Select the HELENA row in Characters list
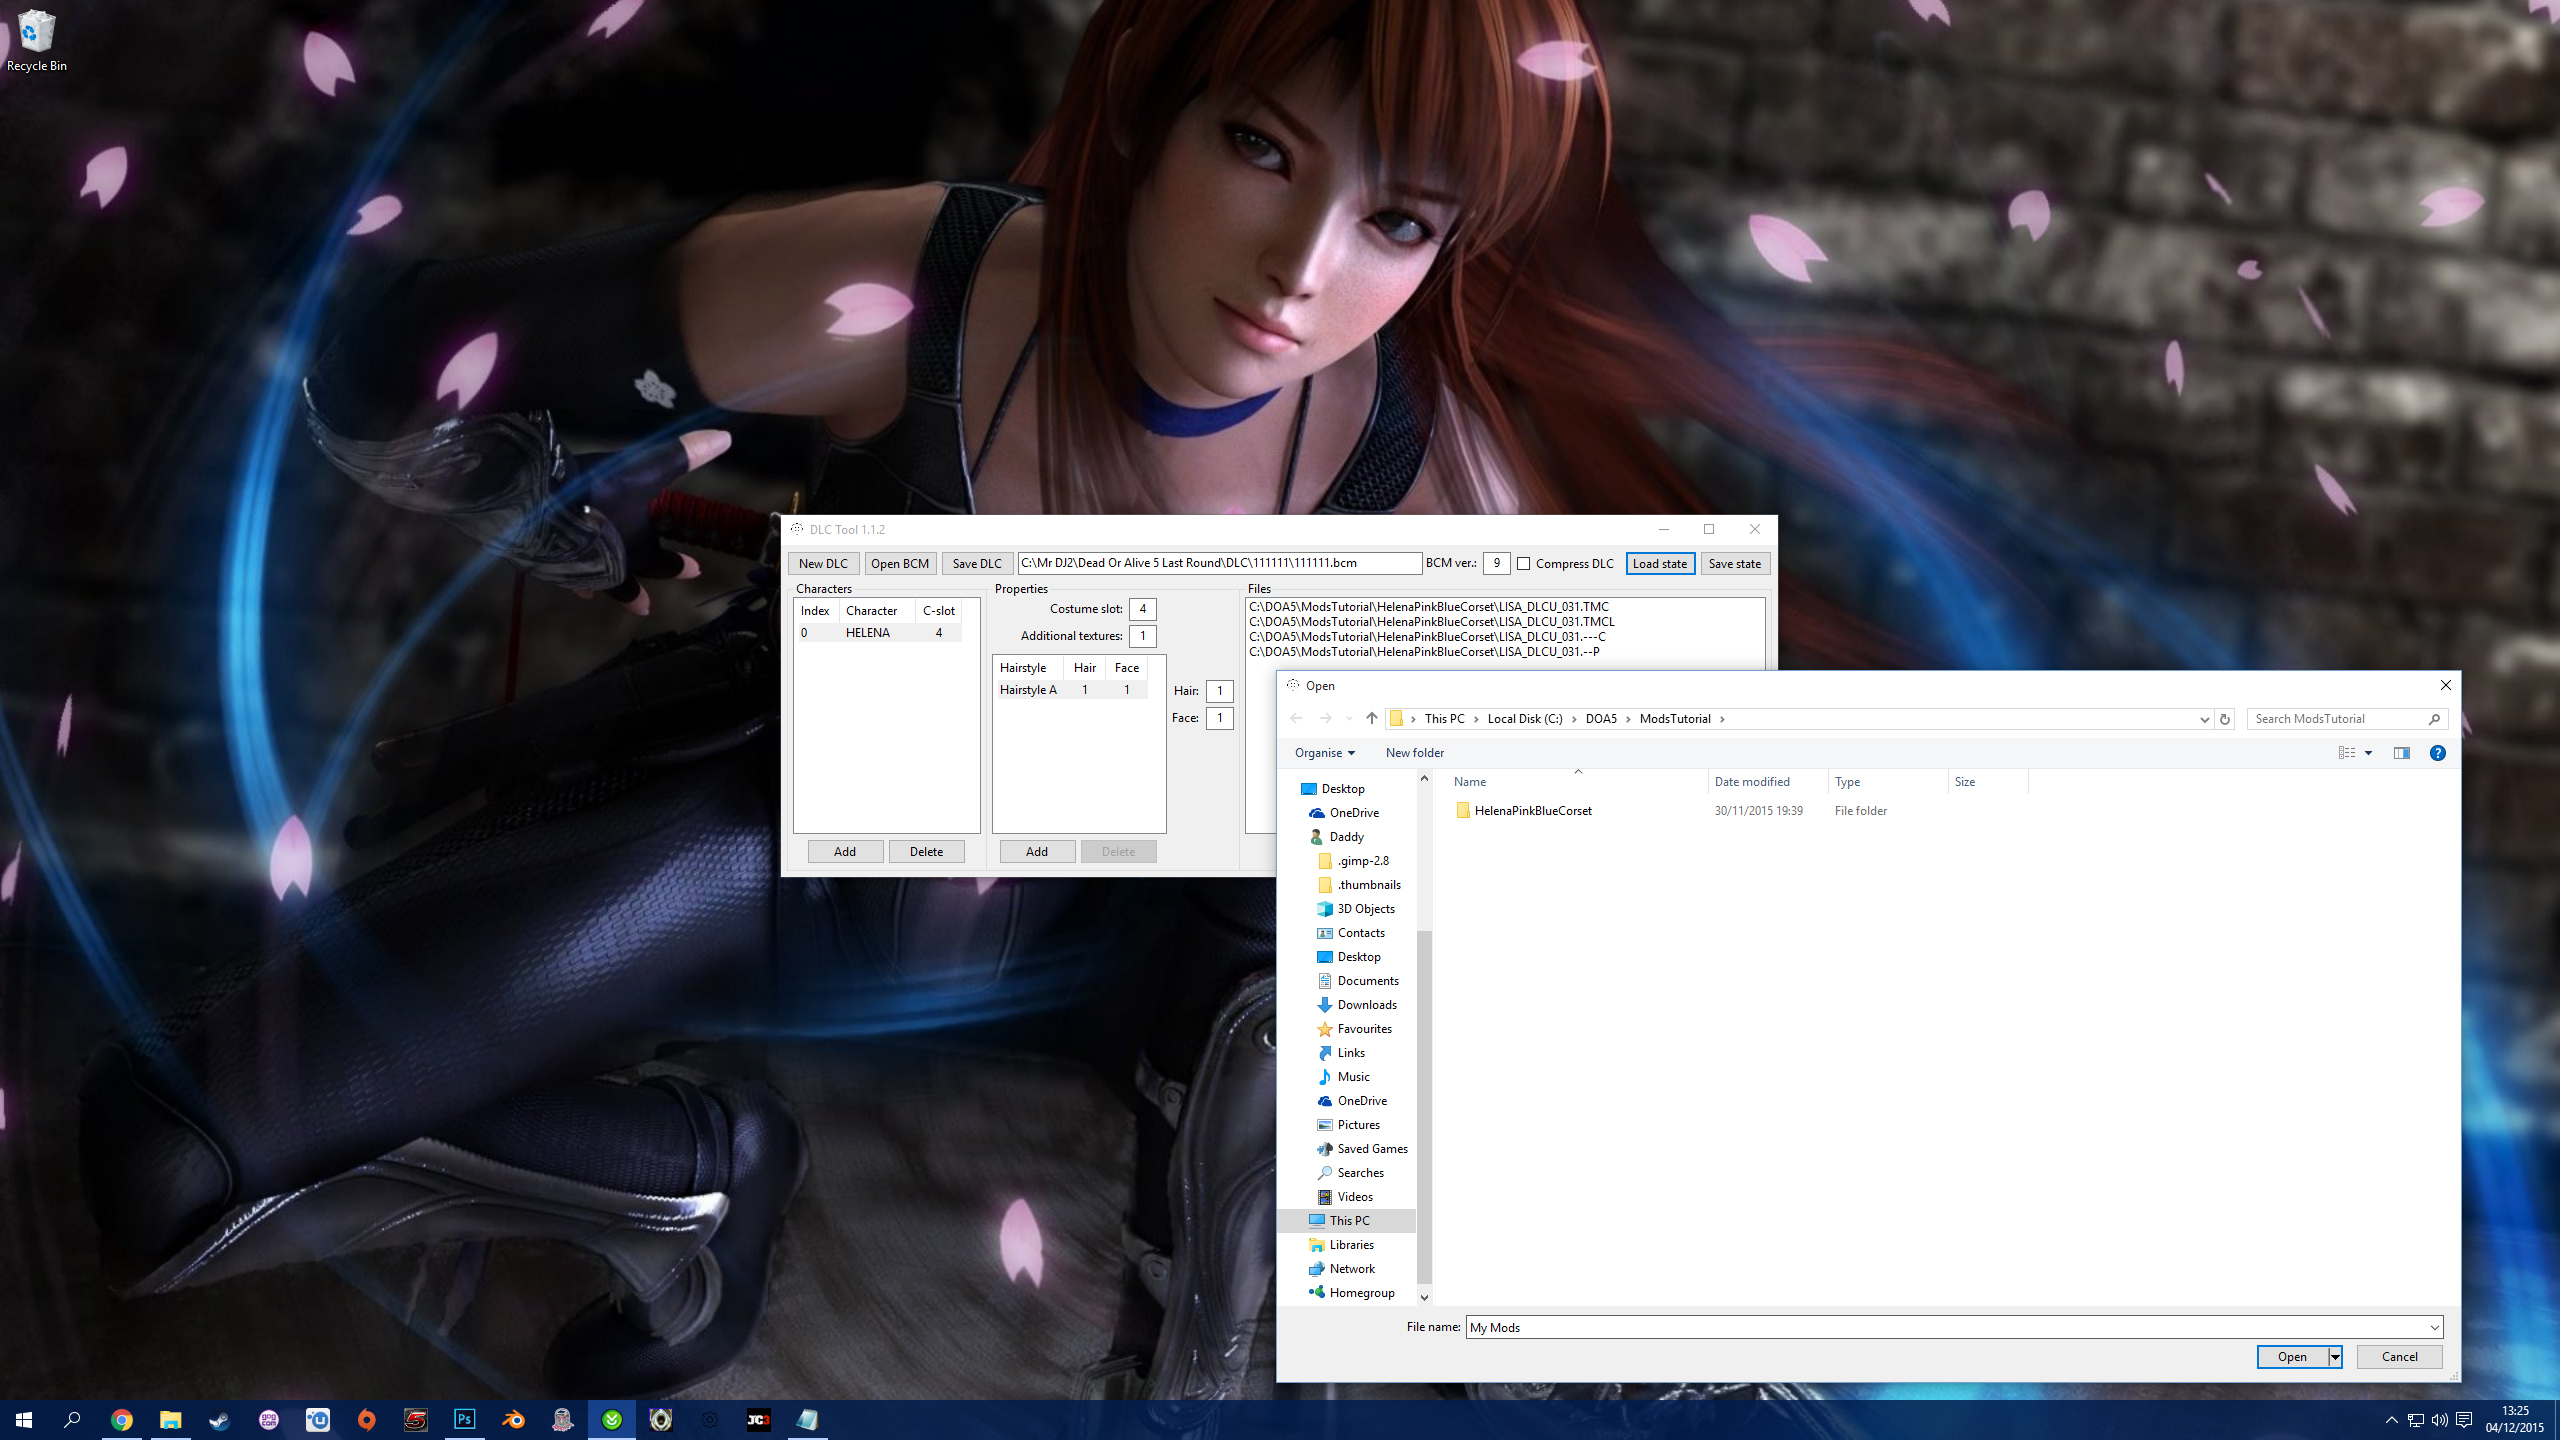Image resolution: width=2560 pixels, height=1440 pixels. [x=878, y=632]
